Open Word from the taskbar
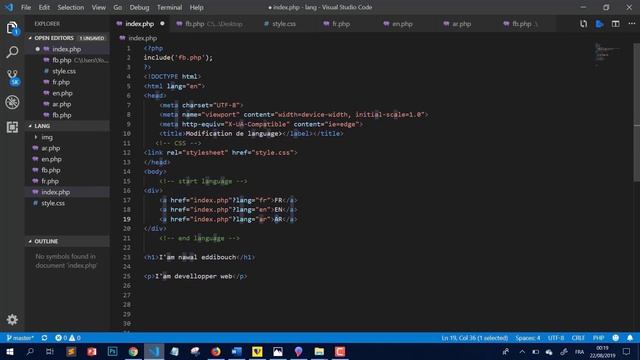This screenshot has height=360, width=640. pyautogui.click(x=236, y=351)
